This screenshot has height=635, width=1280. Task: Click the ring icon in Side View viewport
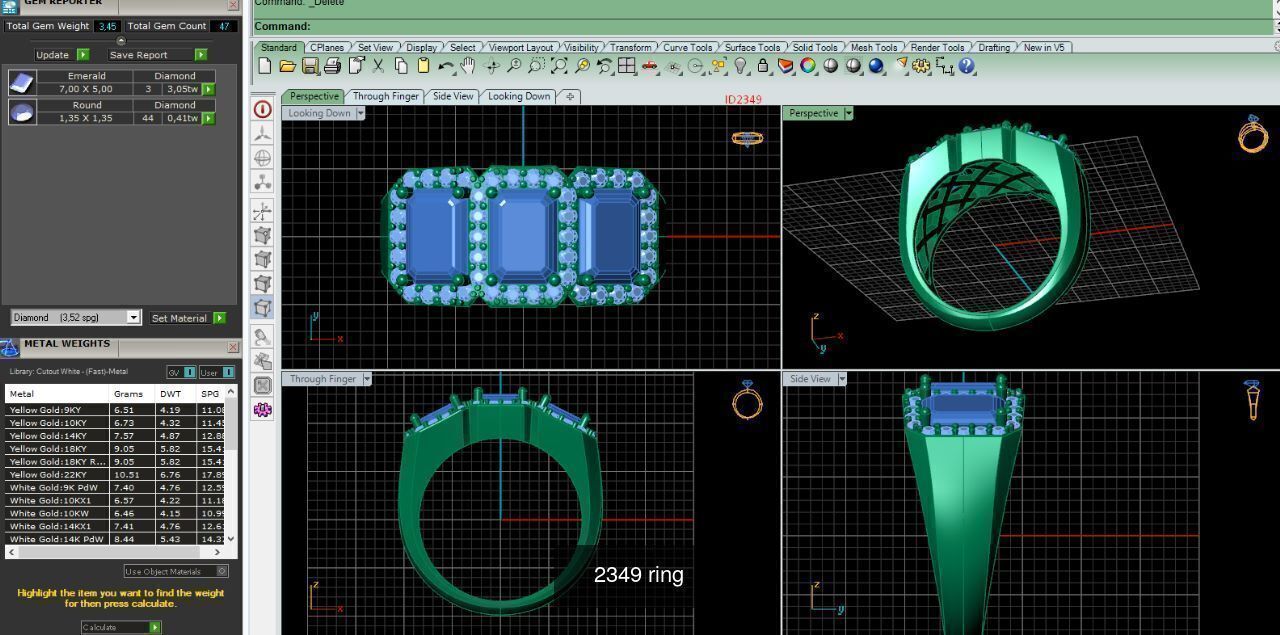point(1253,400)
